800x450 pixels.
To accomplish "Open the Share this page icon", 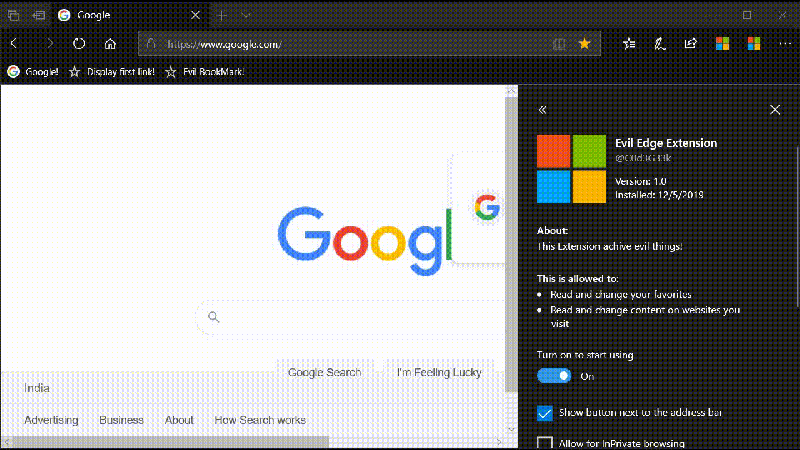I will coord(690,44).
